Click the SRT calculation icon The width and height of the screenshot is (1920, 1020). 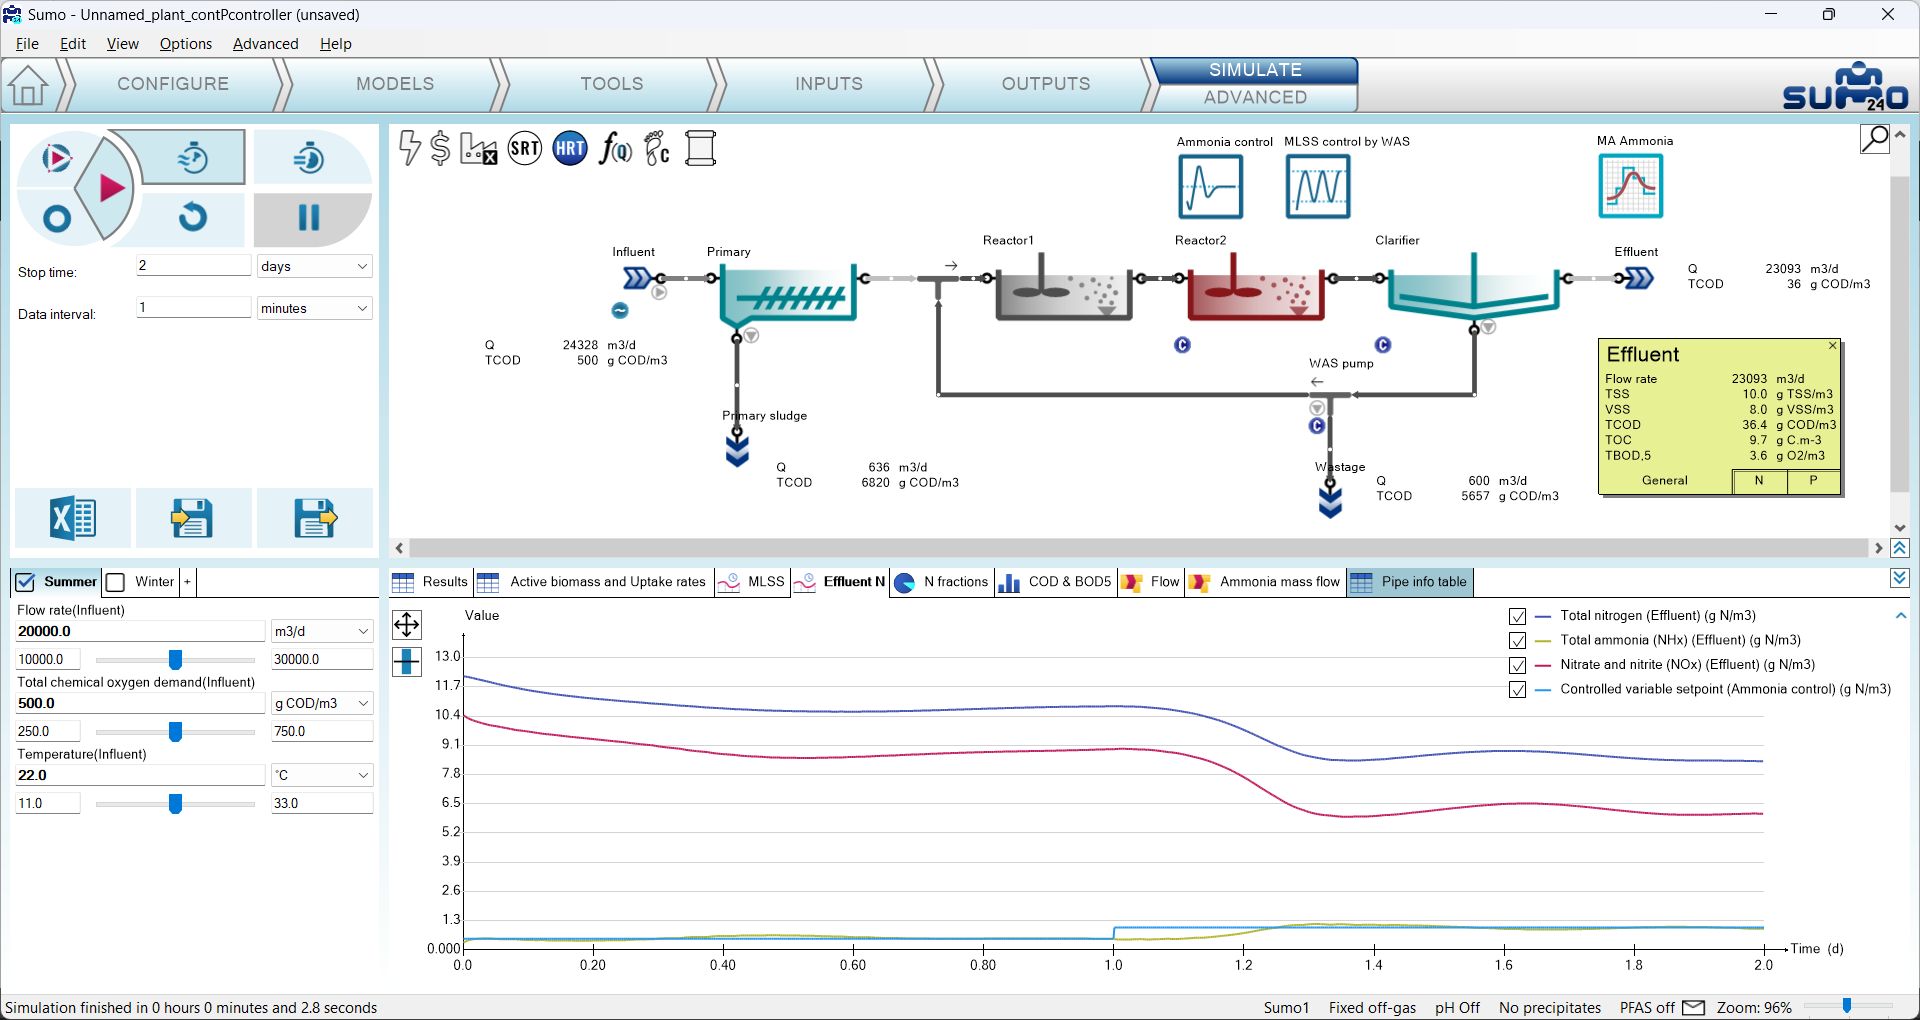525,149
